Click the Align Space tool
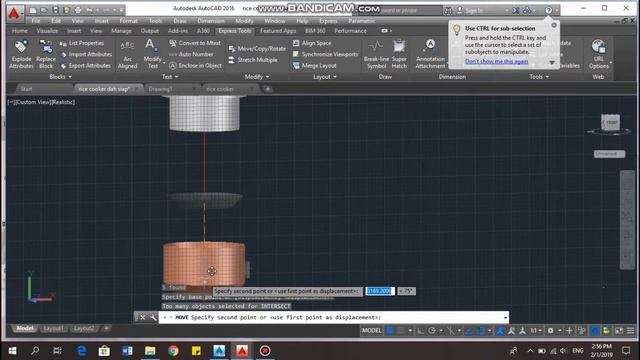 [x=312, y=43]
